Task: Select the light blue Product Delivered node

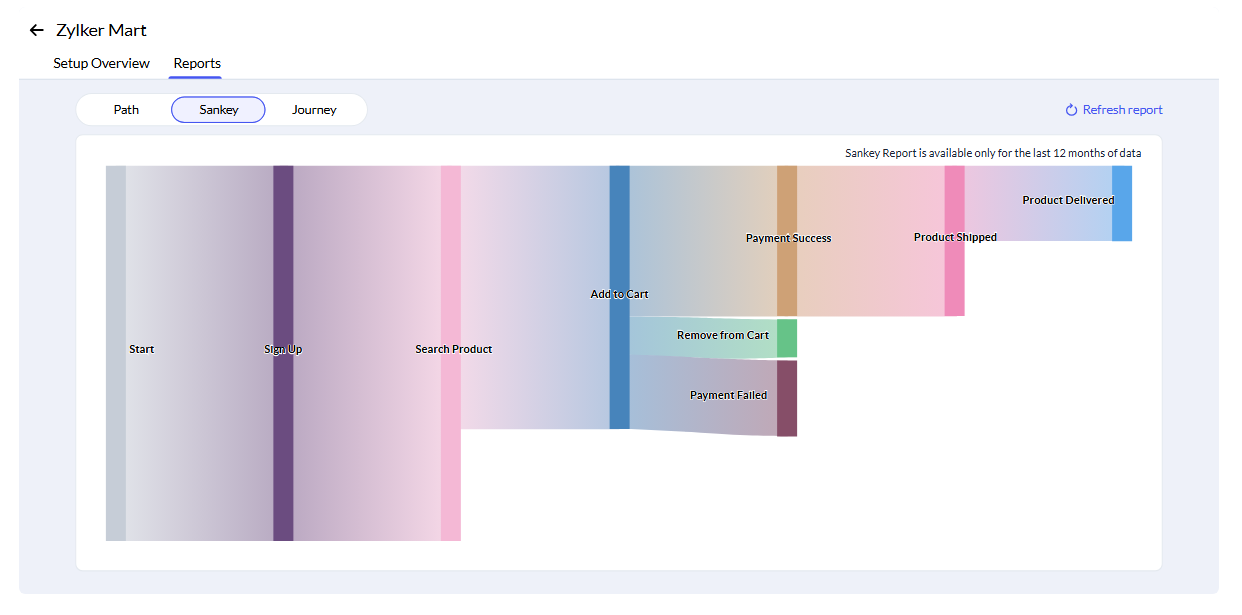Action: click(x=1122, y=203)
